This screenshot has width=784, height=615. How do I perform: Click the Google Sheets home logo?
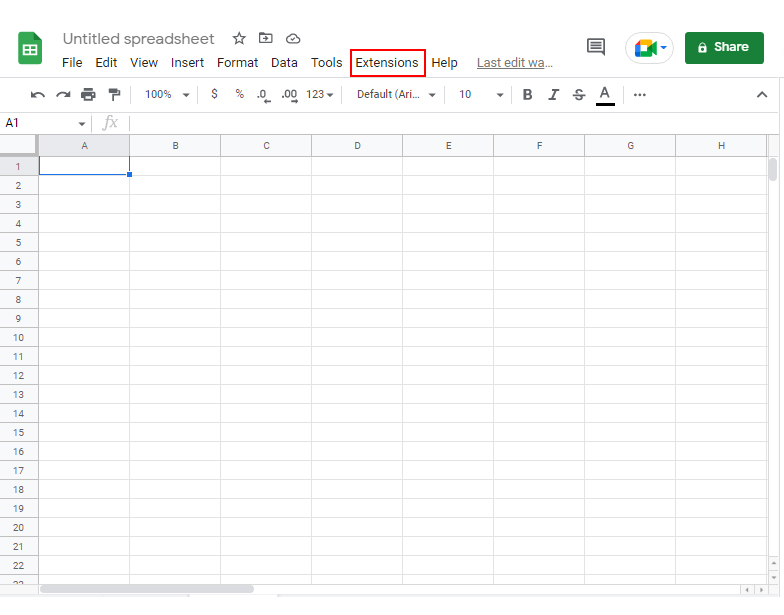pyautogui.click(x=30, y=48)
